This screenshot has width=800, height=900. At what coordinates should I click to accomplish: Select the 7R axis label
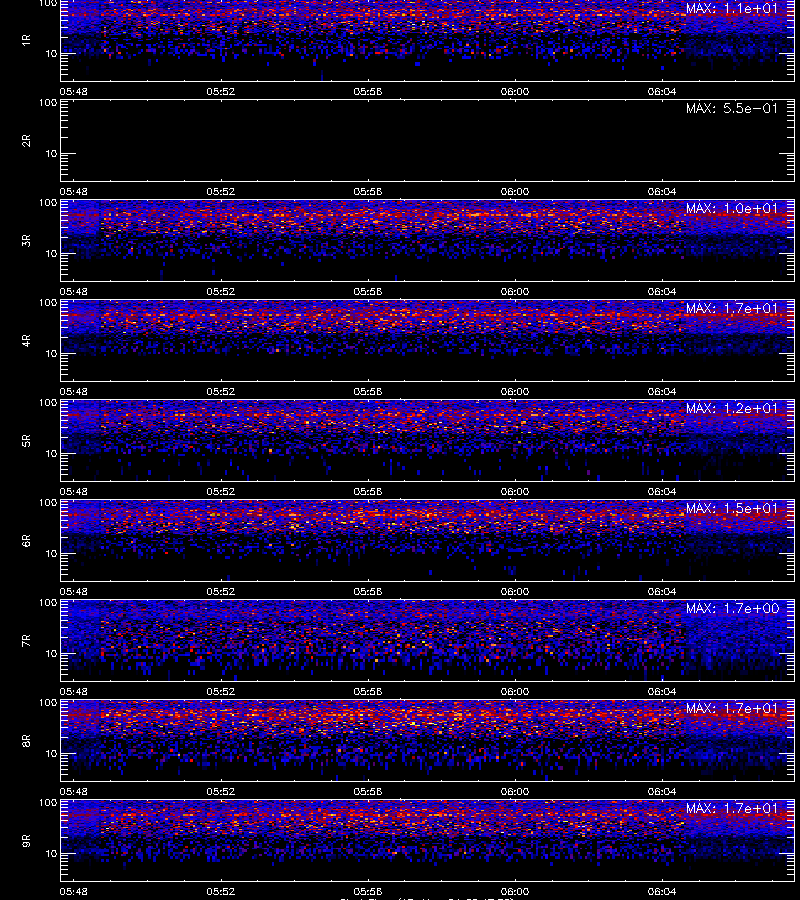pos(26,641)
